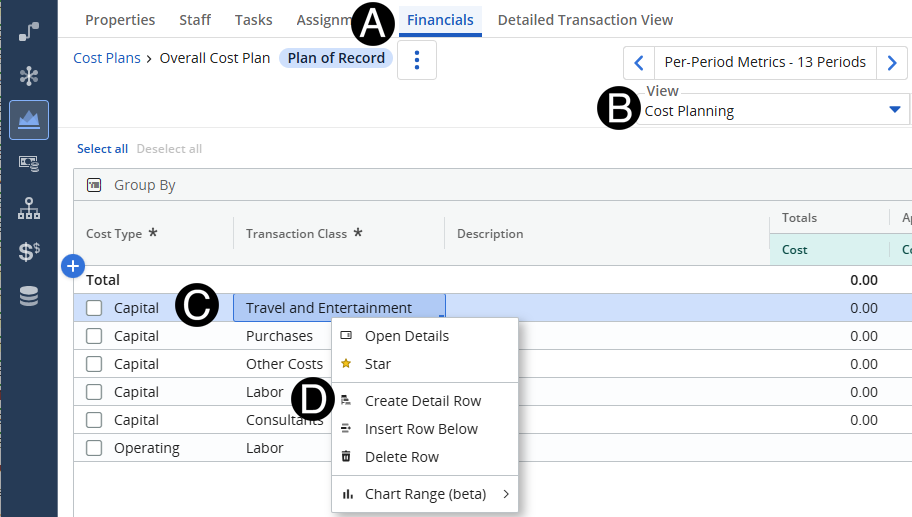Go to next per-period metrics range
Screen dimensions: 912x517
coord(892,63)
